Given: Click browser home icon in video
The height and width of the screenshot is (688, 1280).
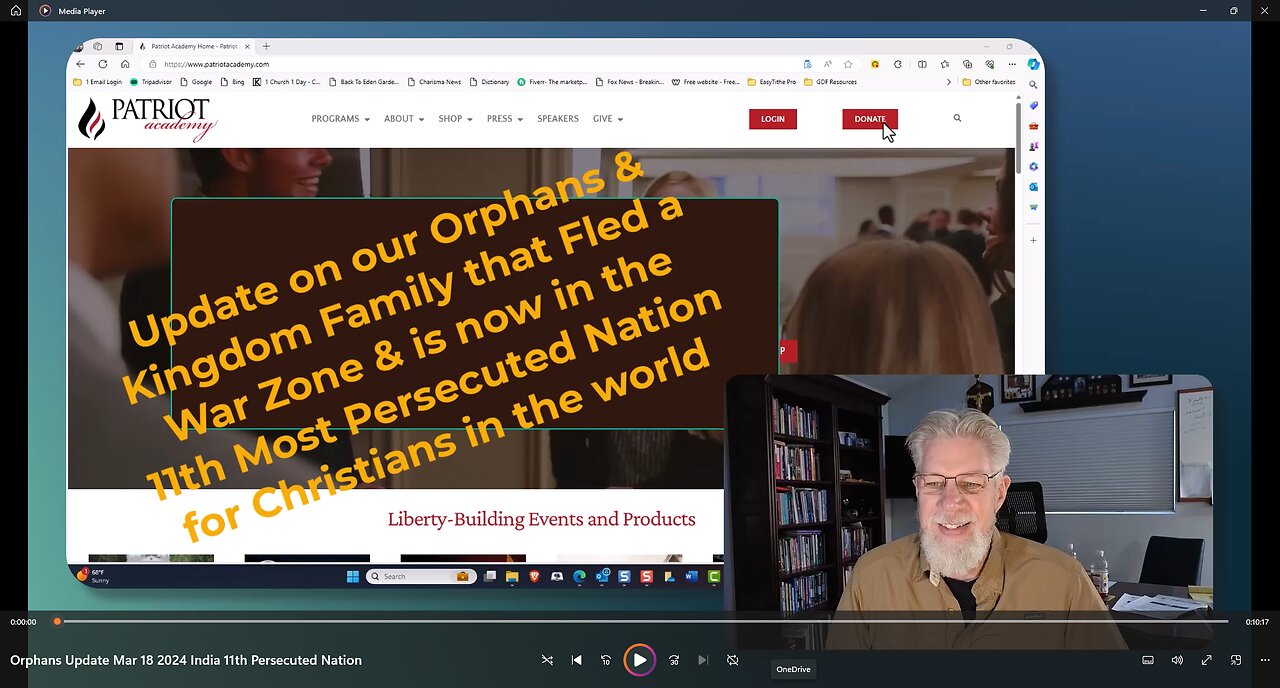Looking at the screenshot, I should (x=125, y=64).
